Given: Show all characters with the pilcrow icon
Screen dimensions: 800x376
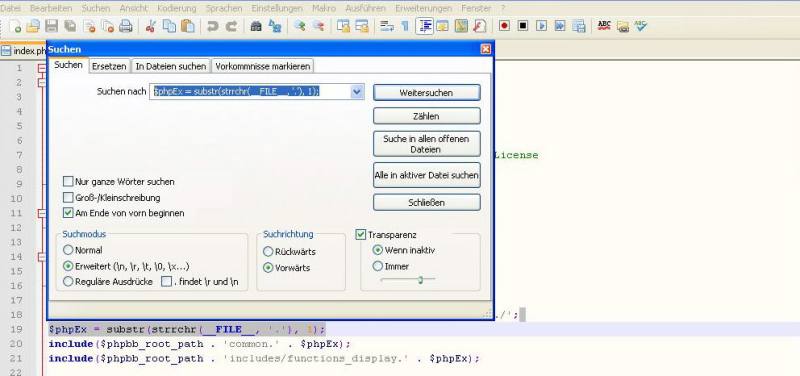Looking at the screenshot, I should [406, 26].
